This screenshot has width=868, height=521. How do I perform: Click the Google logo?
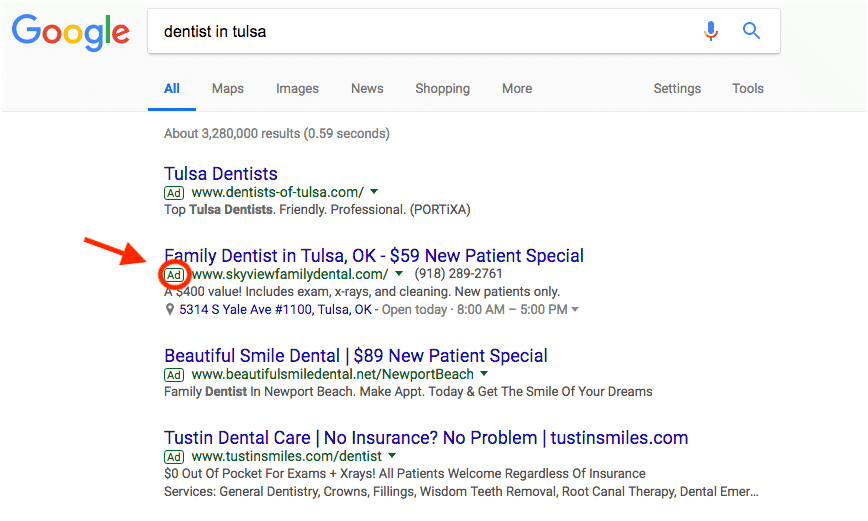point(71,33)
